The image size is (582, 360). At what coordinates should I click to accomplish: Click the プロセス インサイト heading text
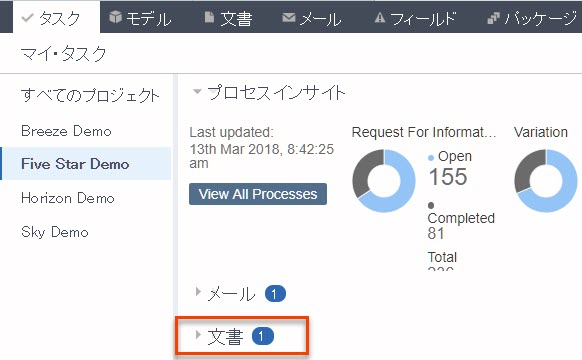pyautogui.click(x=277, y=92)
